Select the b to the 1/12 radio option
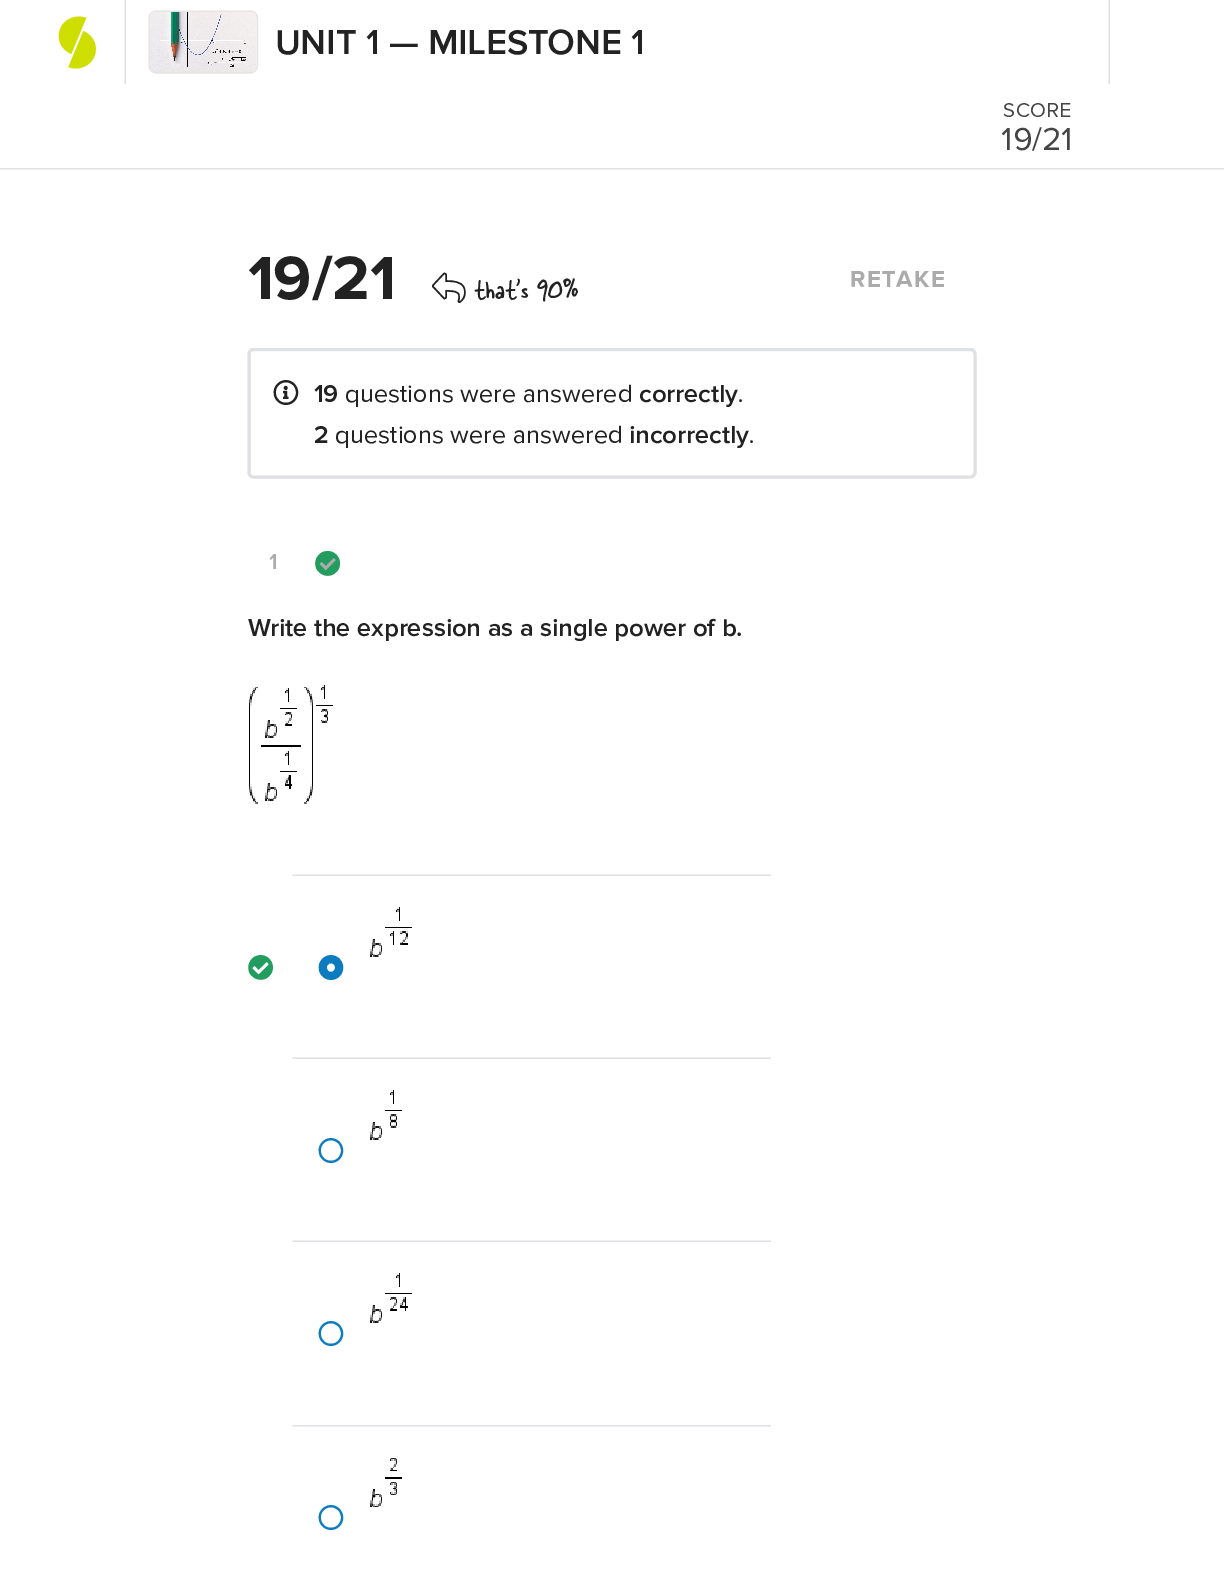The image size is (1224, 1584). pyautogui.click(x=331, y=967)
